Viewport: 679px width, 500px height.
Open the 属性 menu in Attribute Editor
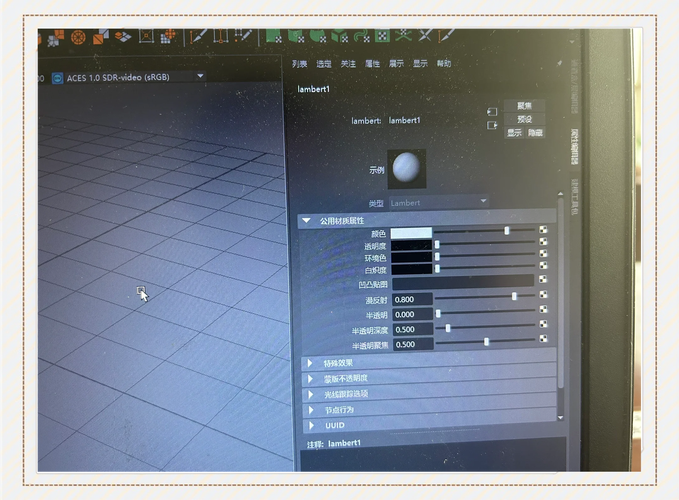click(373, 64)
